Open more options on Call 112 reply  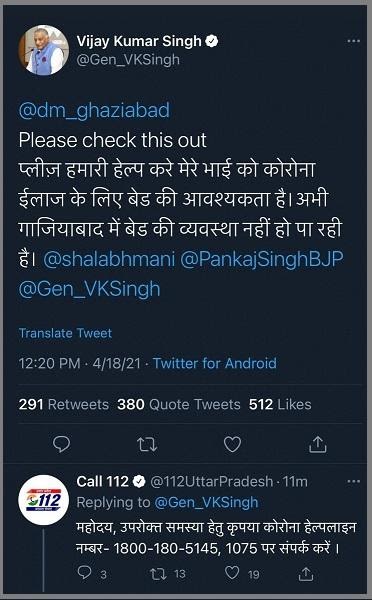pos(353,481)
